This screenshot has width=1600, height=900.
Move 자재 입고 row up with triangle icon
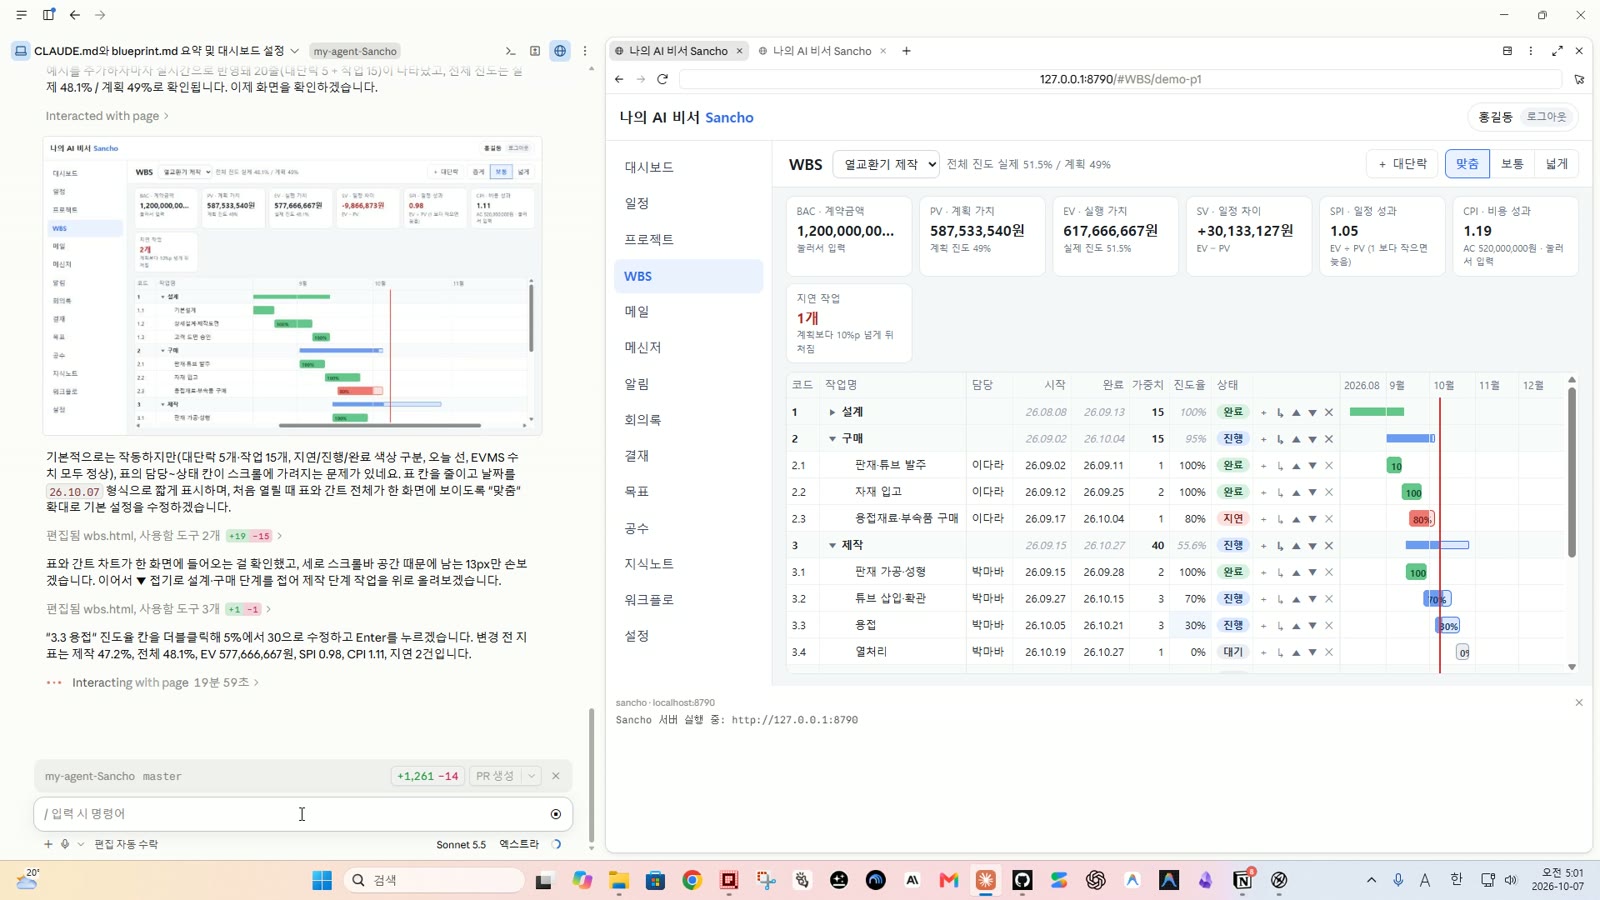[1296, 492]
